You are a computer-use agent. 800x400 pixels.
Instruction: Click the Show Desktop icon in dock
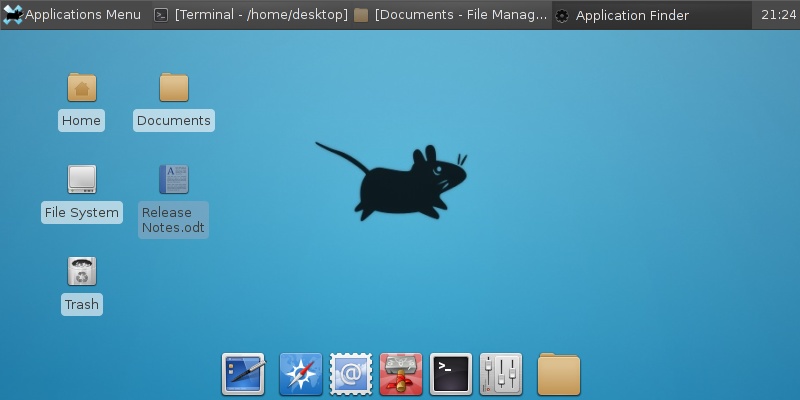(x=243, y=375)
